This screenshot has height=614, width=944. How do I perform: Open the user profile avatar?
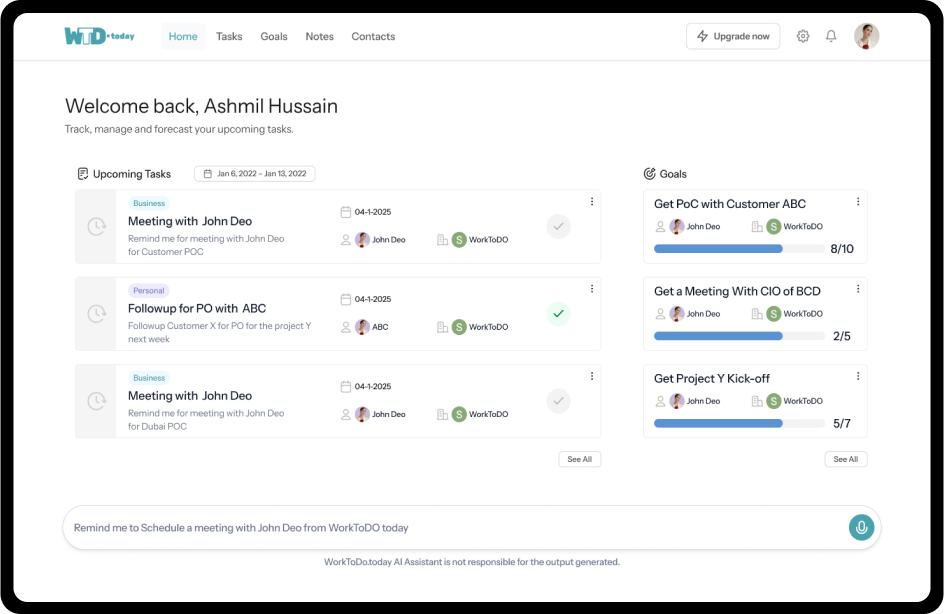tap(866, 36)
